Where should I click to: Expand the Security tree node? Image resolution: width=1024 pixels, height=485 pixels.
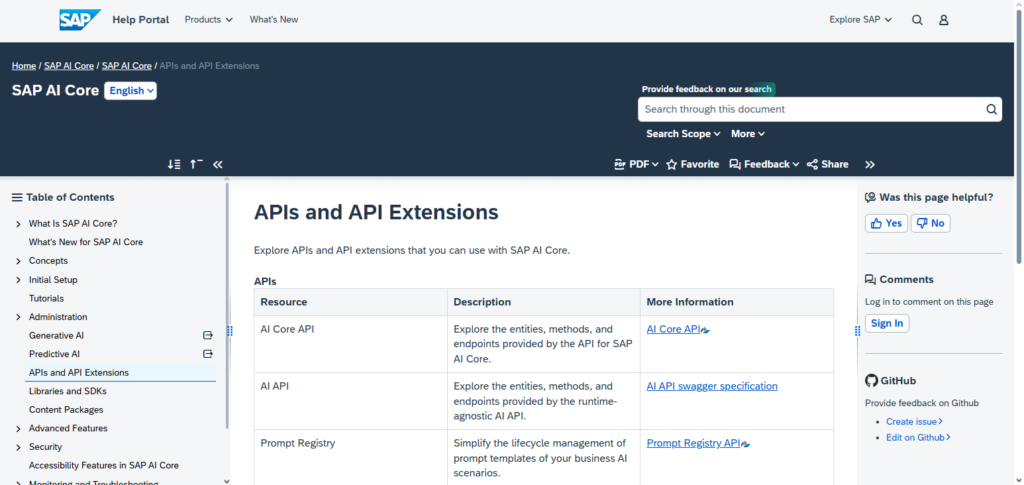pos(18,447)
